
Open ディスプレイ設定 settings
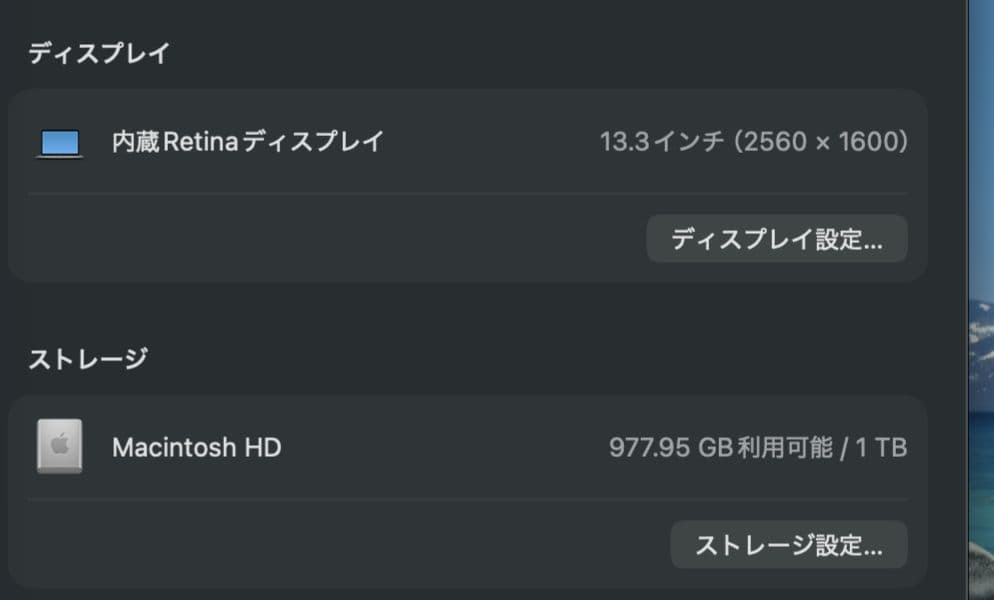pos(777,239)
